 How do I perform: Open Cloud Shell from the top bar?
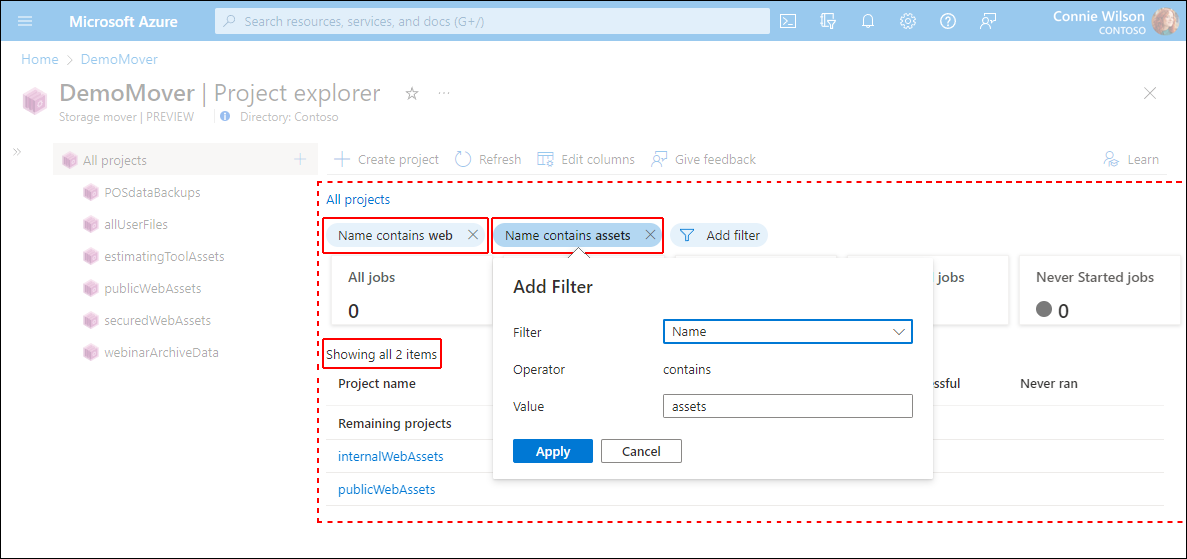788,21
